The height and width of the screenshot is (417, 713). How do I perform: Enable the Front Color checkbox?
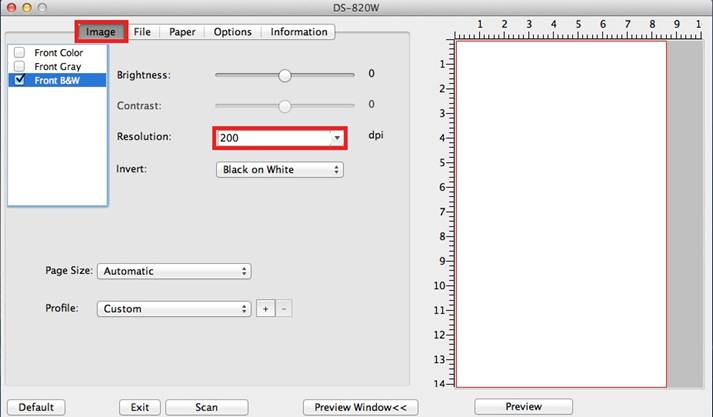[x=19, y=52]
